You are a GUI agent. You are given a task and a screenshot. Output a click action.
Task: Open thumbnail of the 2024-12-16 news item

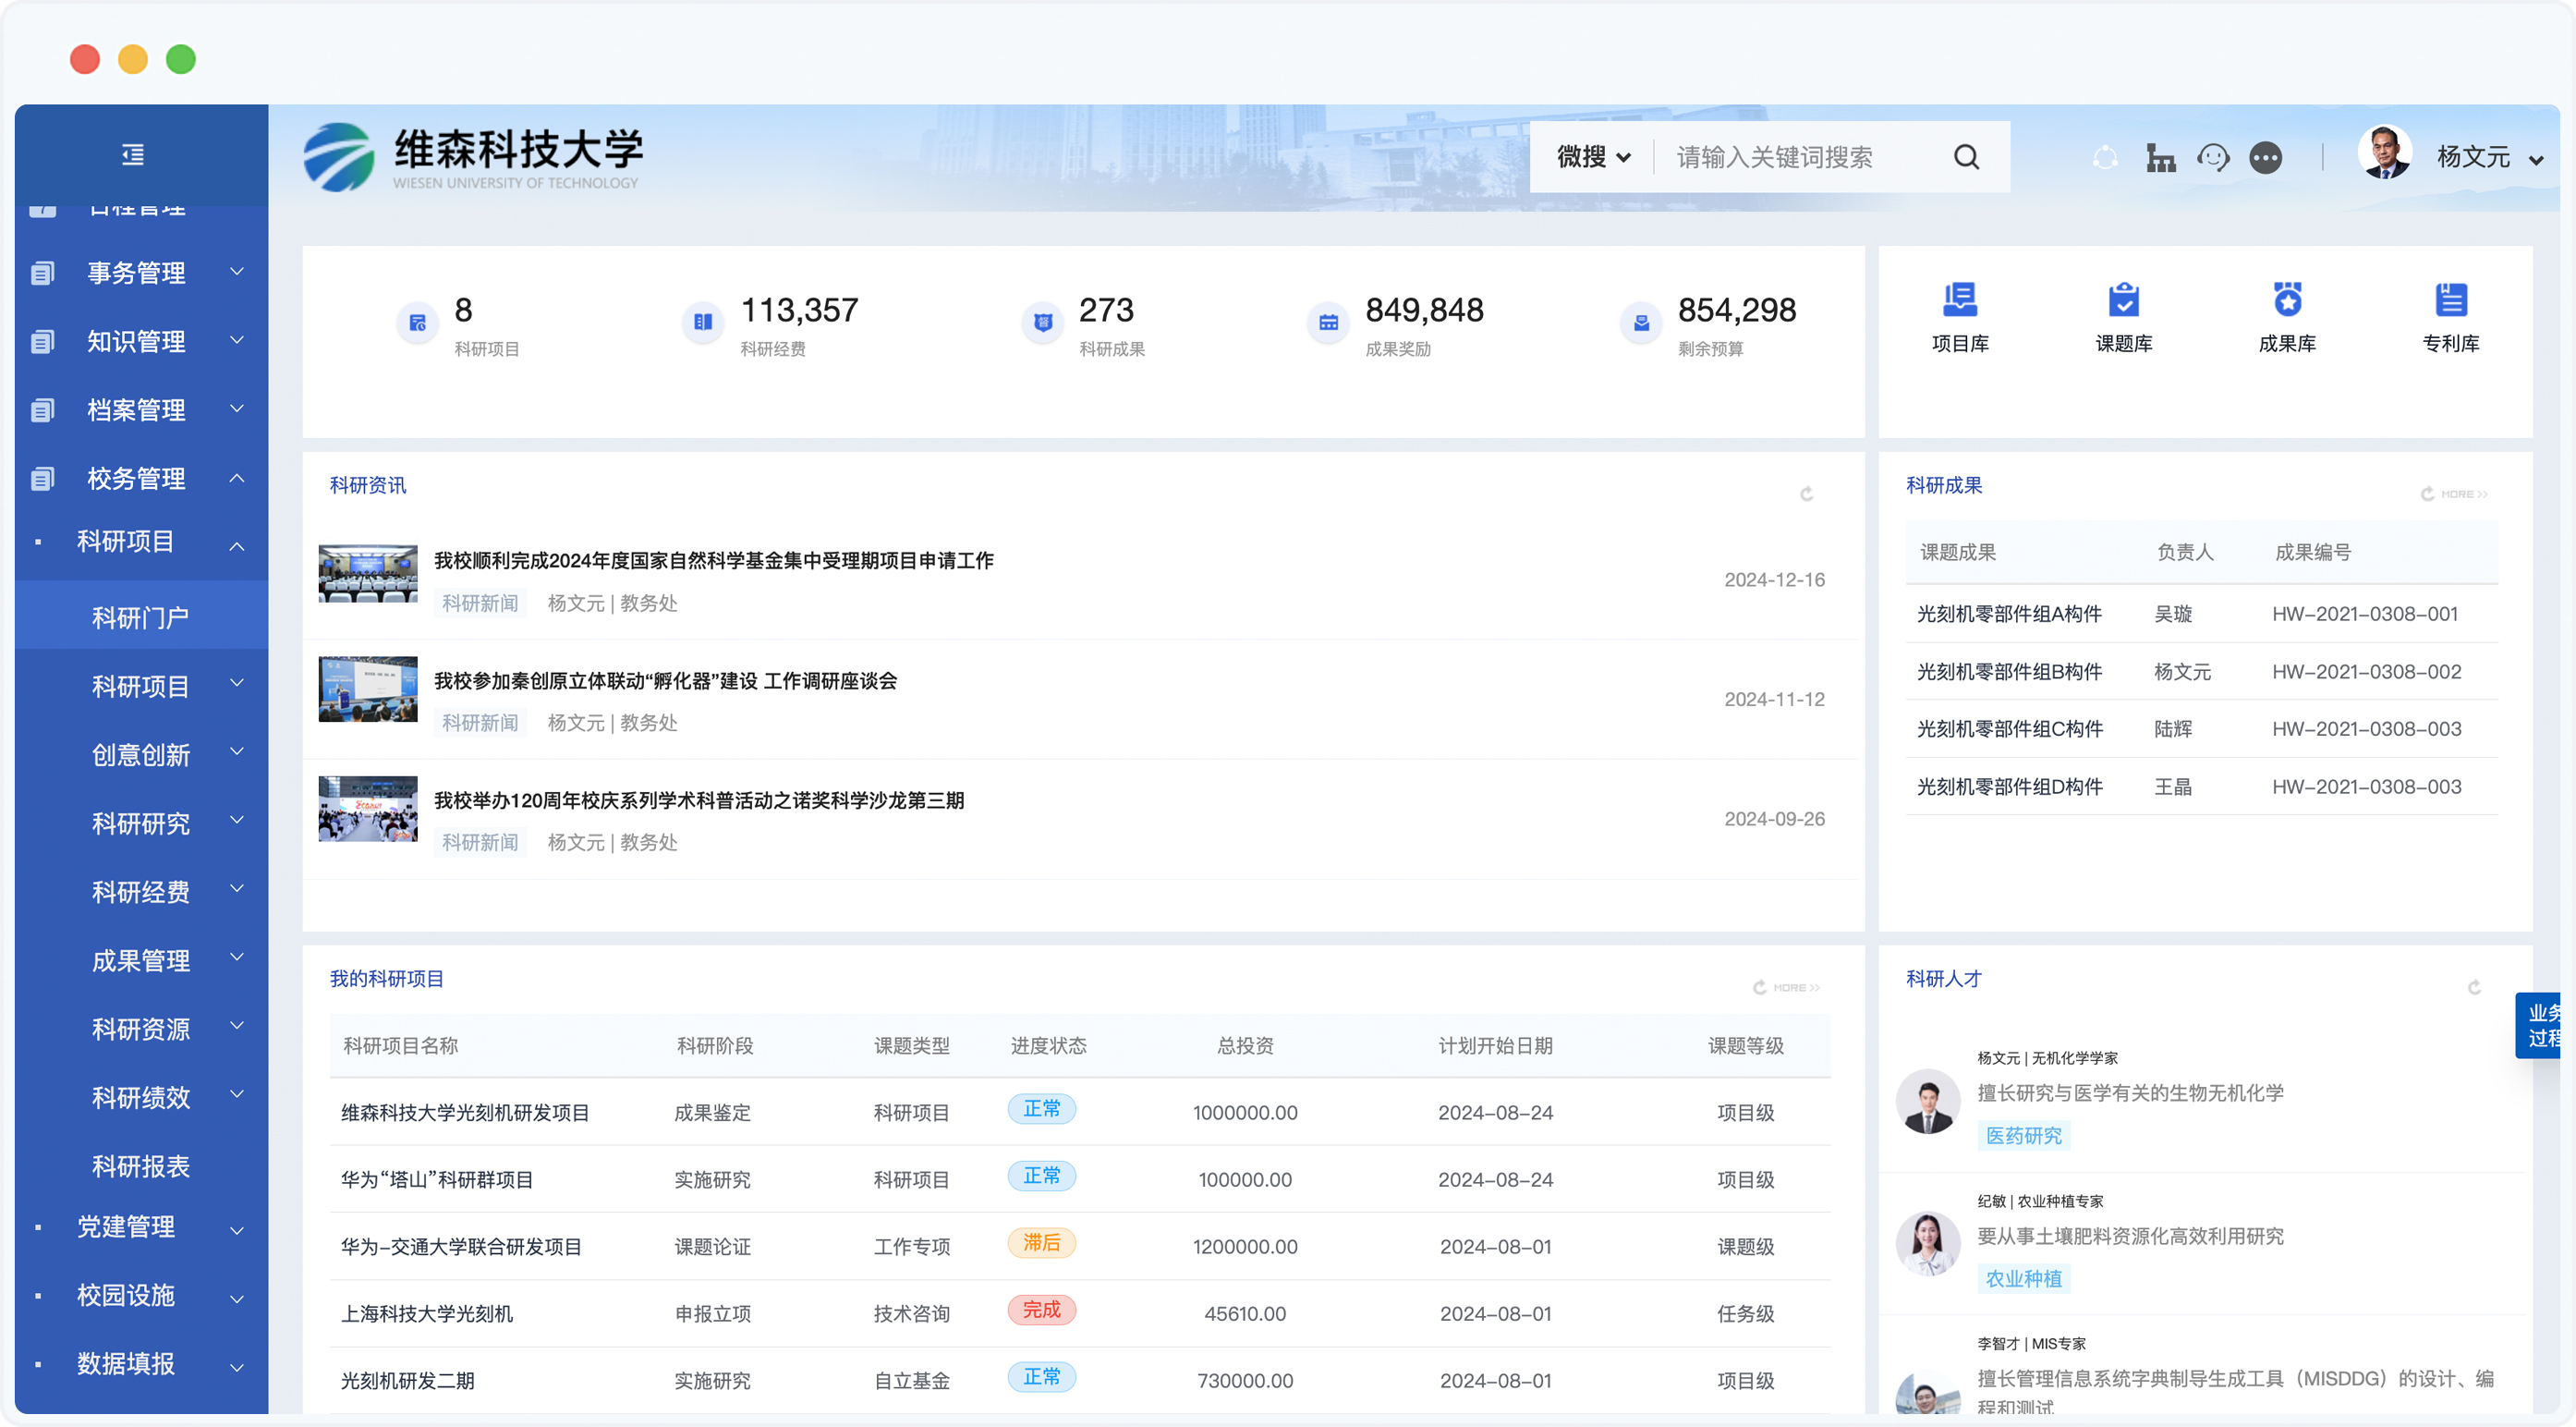click(x=368, y=574)
